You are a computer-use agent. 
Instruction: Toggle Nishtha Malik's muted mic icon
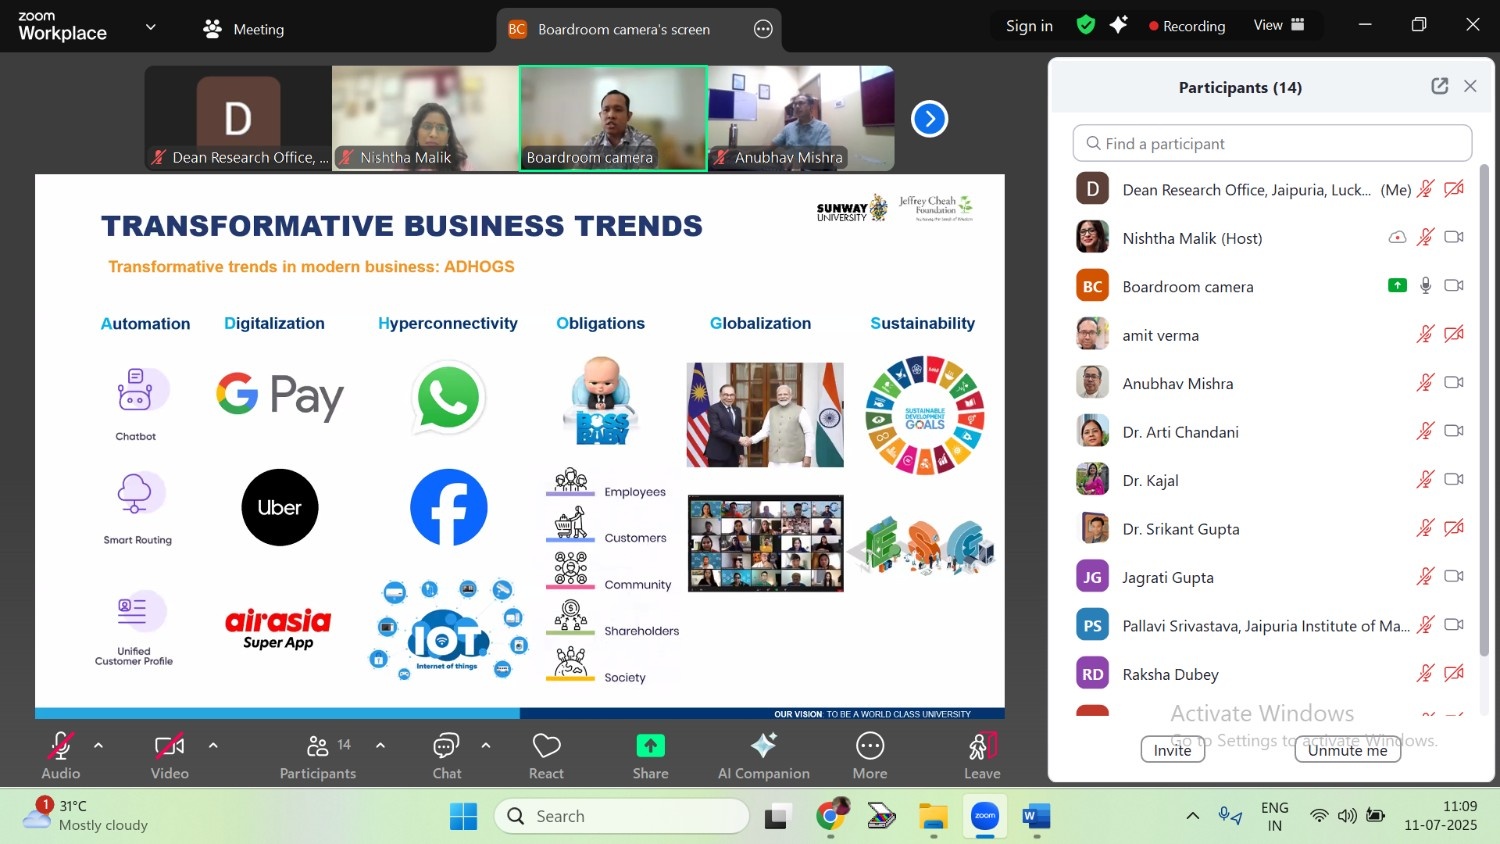click(x=1426, y=237)
